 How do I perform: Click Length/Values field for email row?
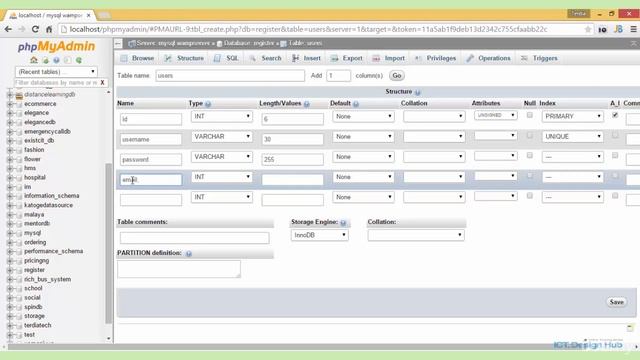point(293,180)
